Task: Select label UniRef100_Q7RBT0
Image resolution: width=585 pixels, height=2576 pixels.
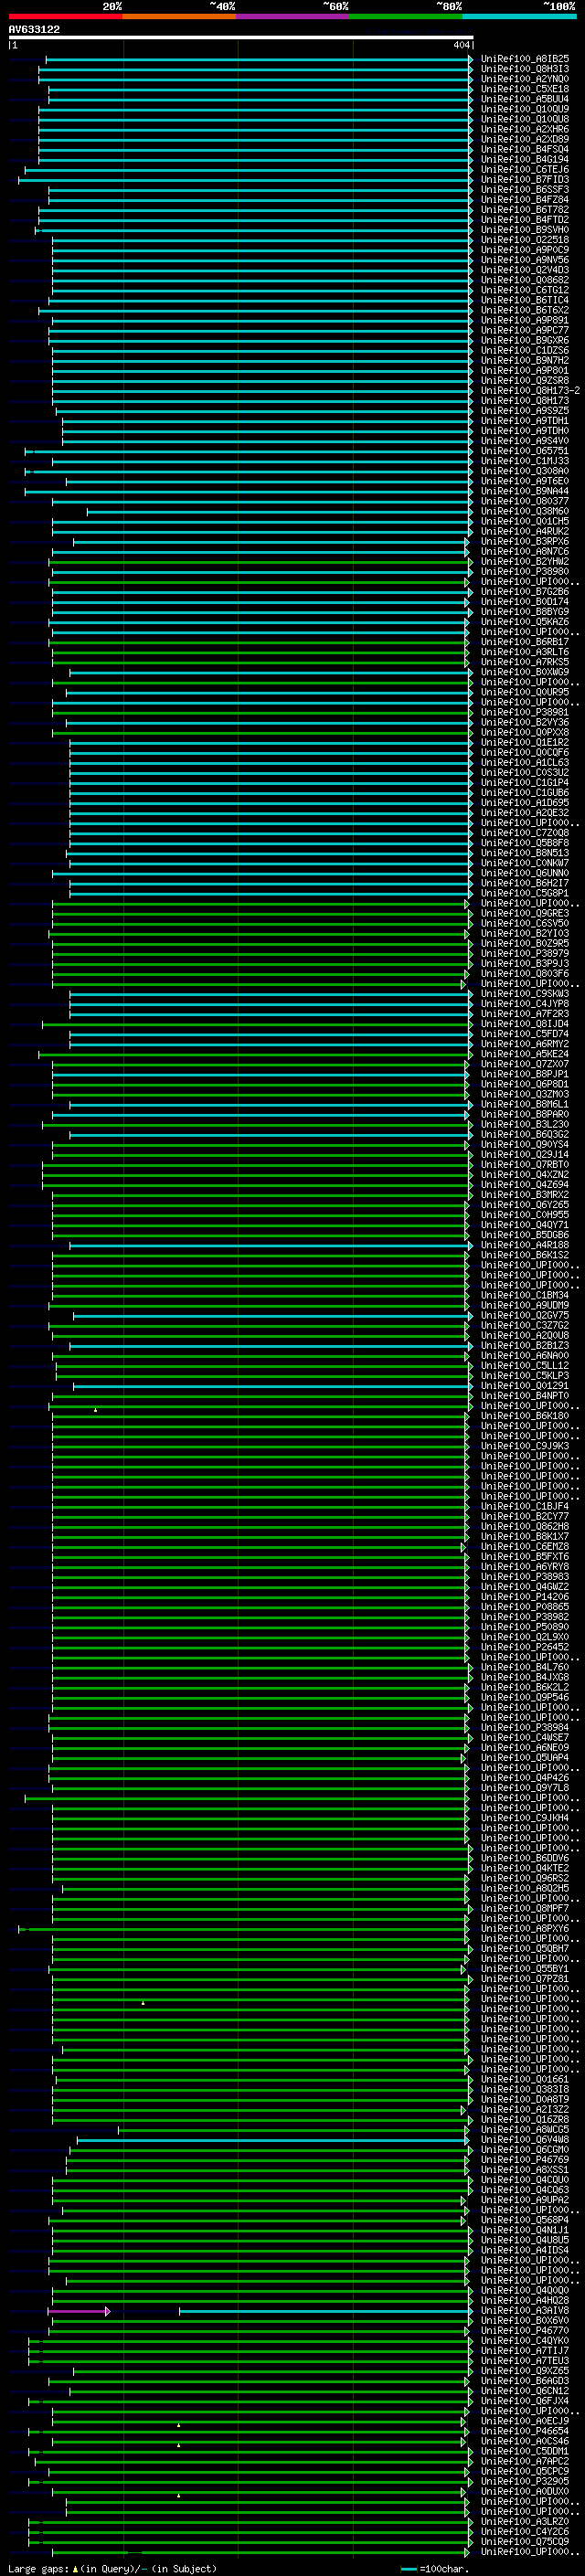Action: pyautogui.click(x=525, y=1165)
